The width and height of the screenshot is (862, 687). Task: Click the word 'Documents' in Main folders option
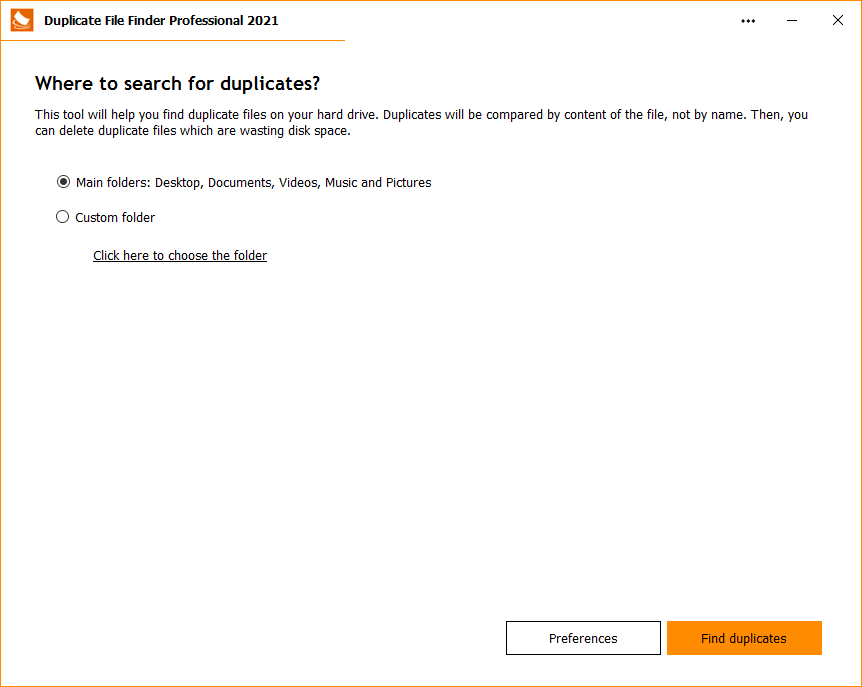click(x=240, y=183)
